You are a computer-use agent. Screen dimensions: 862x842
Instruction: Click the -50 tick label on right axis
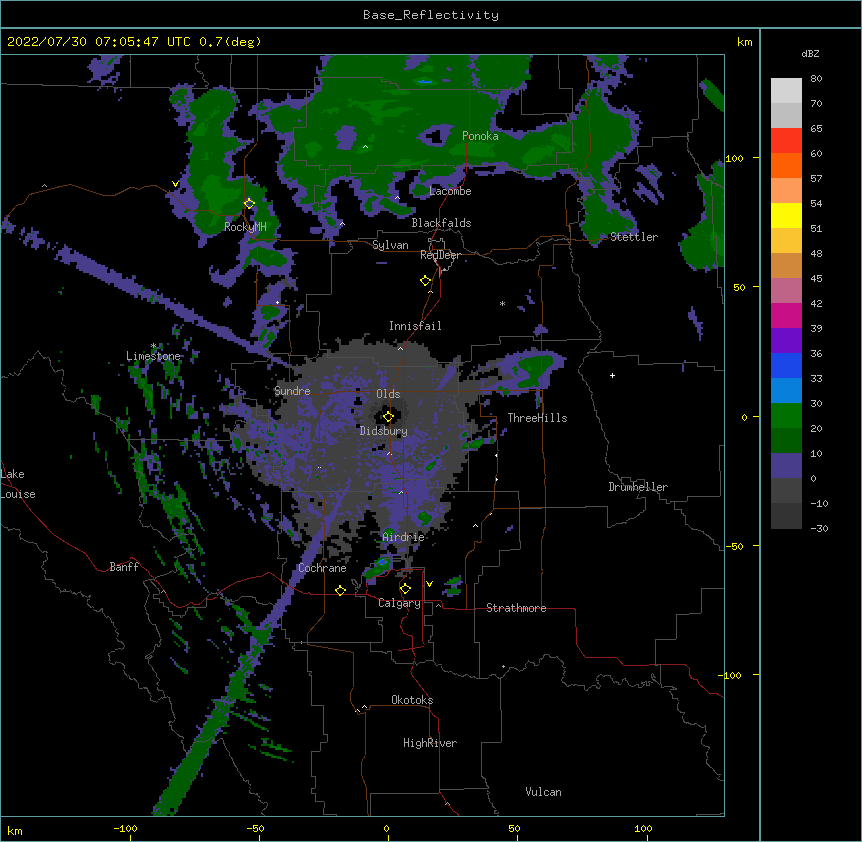tap(734, 546)
